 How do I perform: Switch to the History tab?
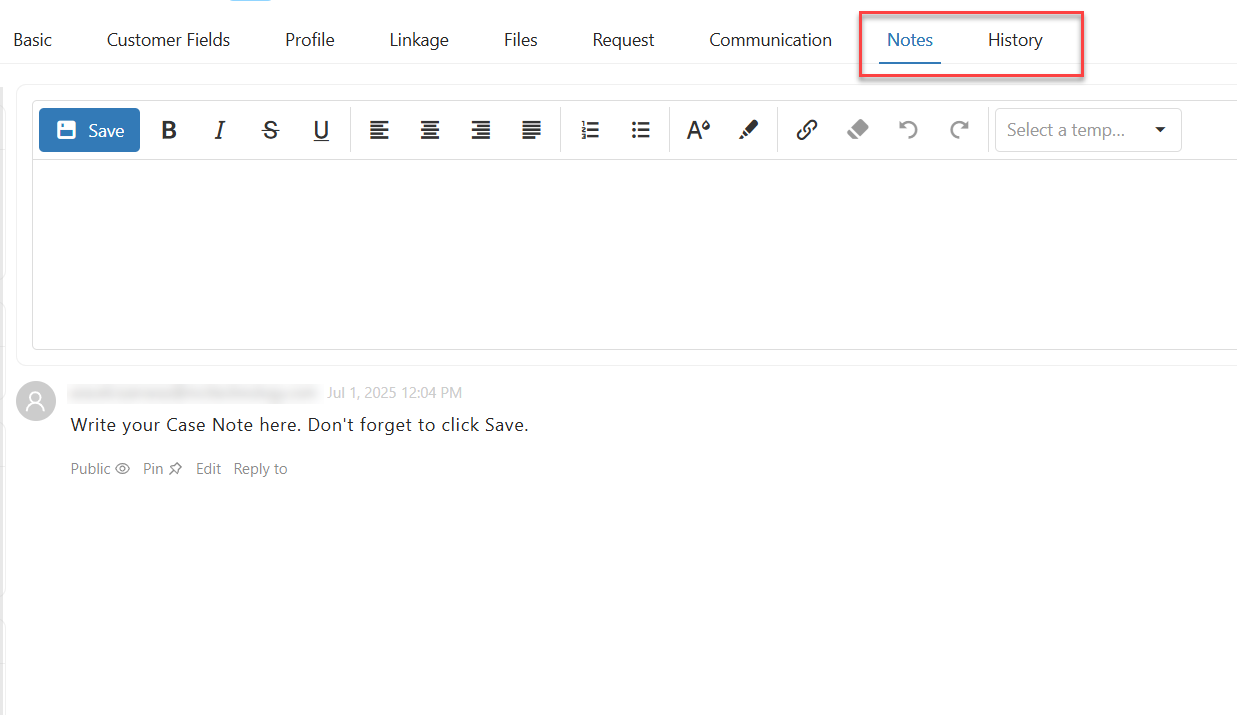coord(1015,40)
